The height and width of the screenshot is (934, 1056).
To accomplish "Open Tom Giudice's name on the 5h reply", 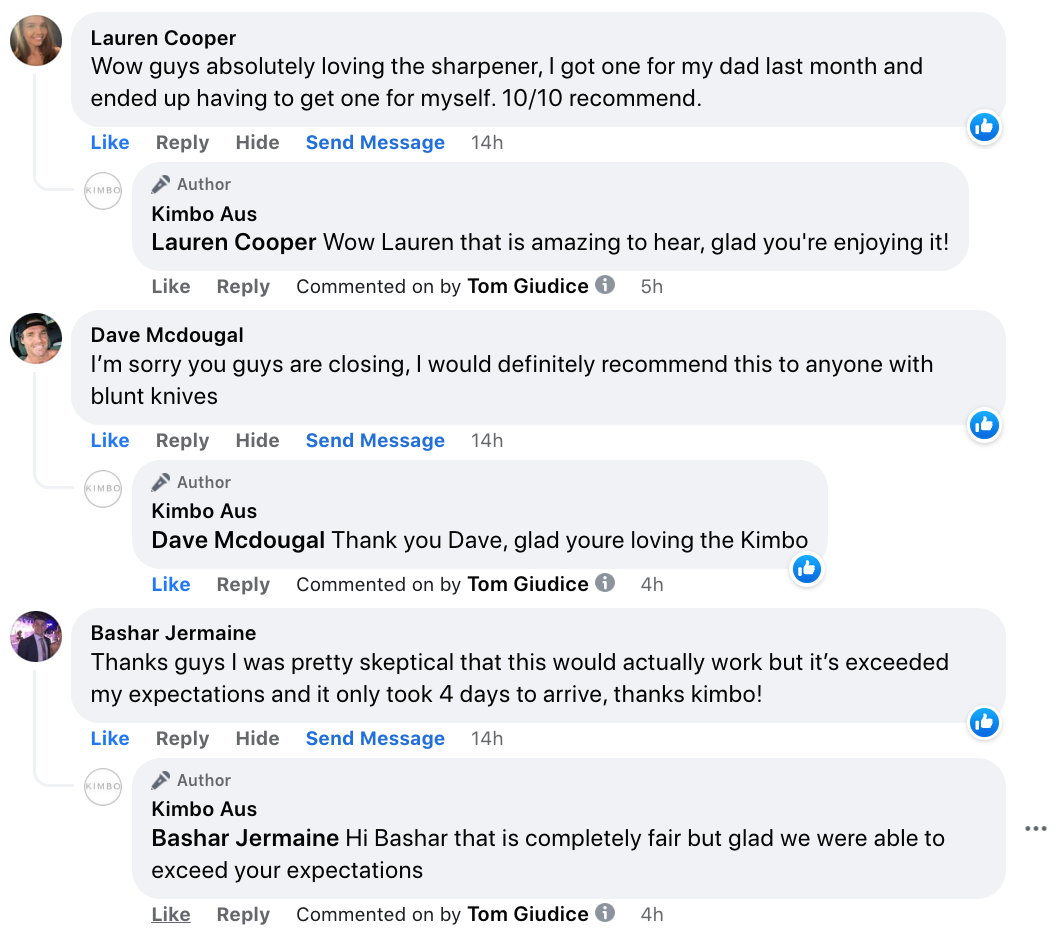I will pyautogui.click(x=528, y=287).
